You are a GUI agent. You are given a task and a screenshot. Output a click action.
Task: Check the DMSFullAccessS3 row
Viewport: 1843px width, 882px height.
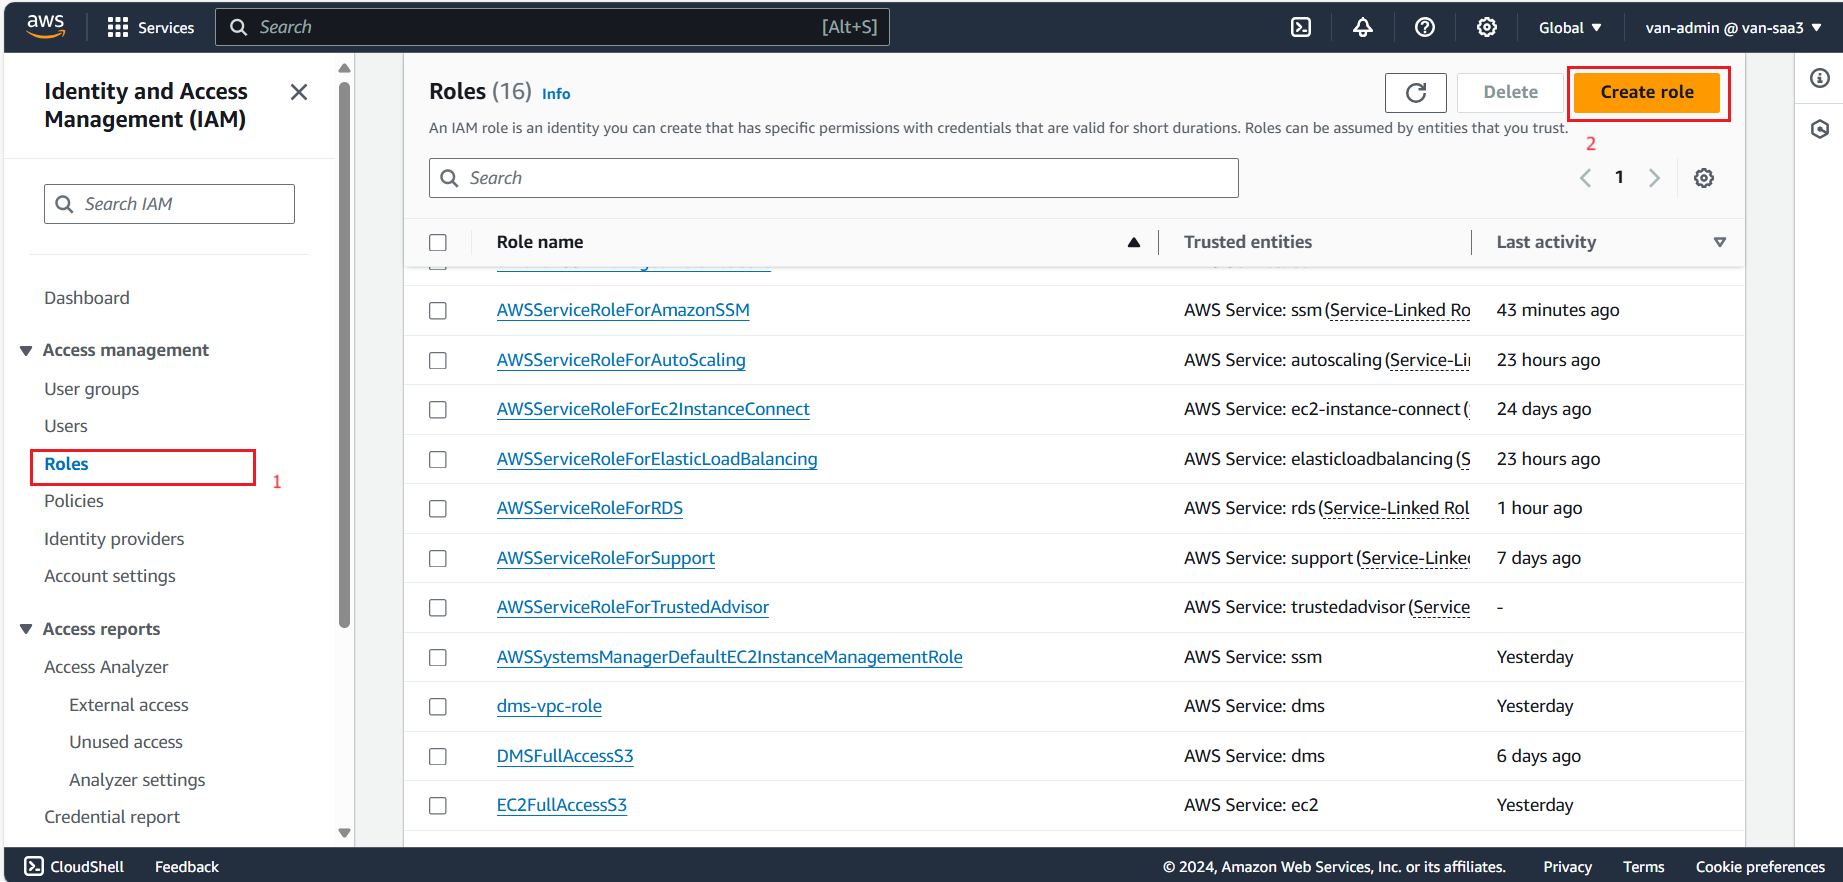click(438, 756)
